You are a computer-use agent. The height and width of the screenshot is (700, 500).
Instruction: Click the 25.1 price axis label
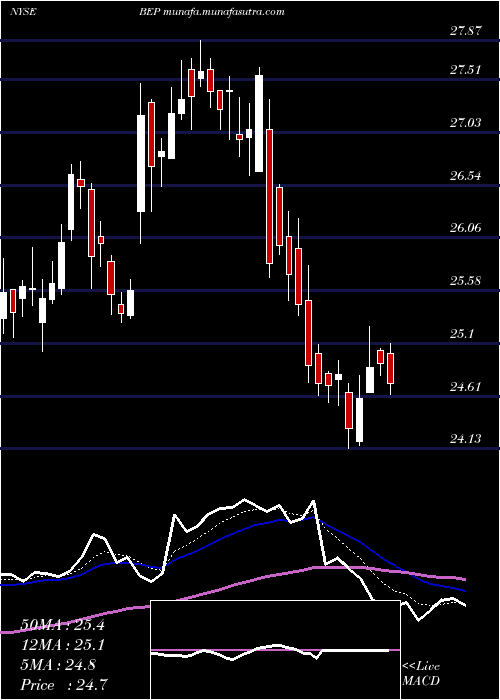tap(462, 333)
